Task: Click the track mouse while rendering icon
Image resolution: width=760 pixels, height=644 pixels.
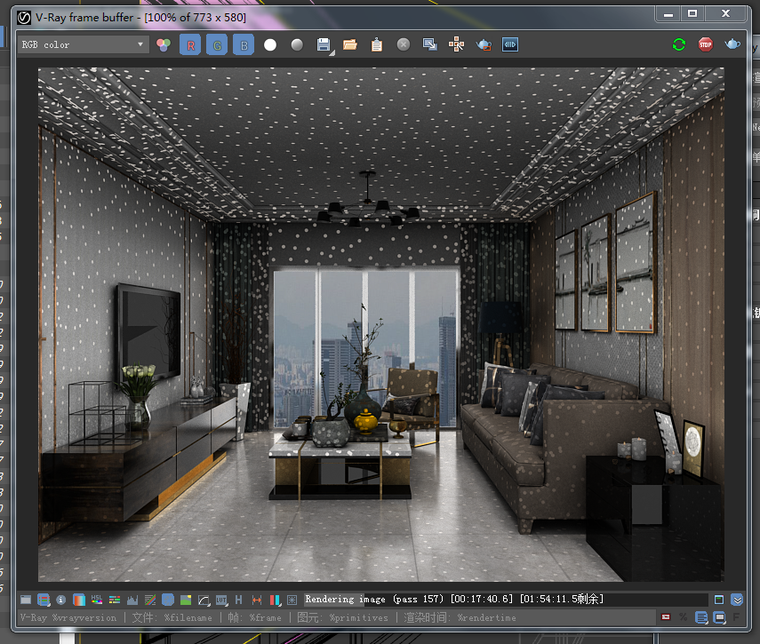Action: tap(456, 45)
